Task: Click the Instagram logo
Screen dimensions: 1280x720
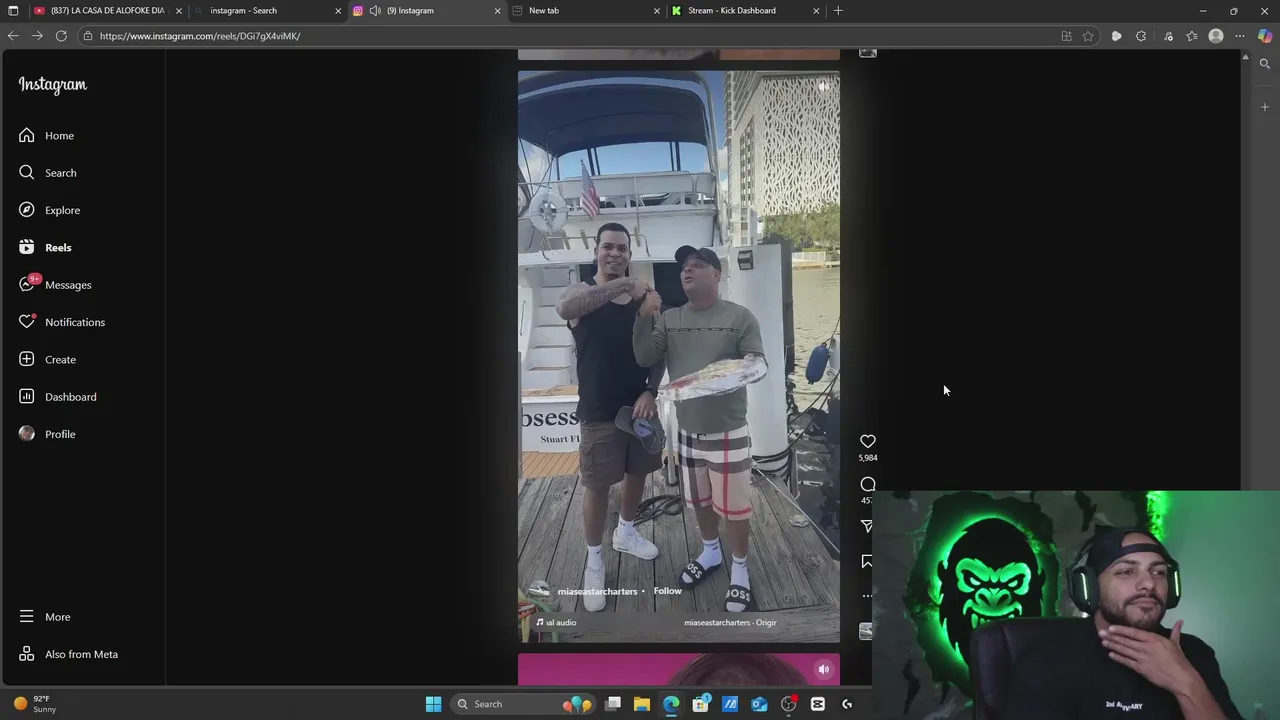Action: (53, 85)
